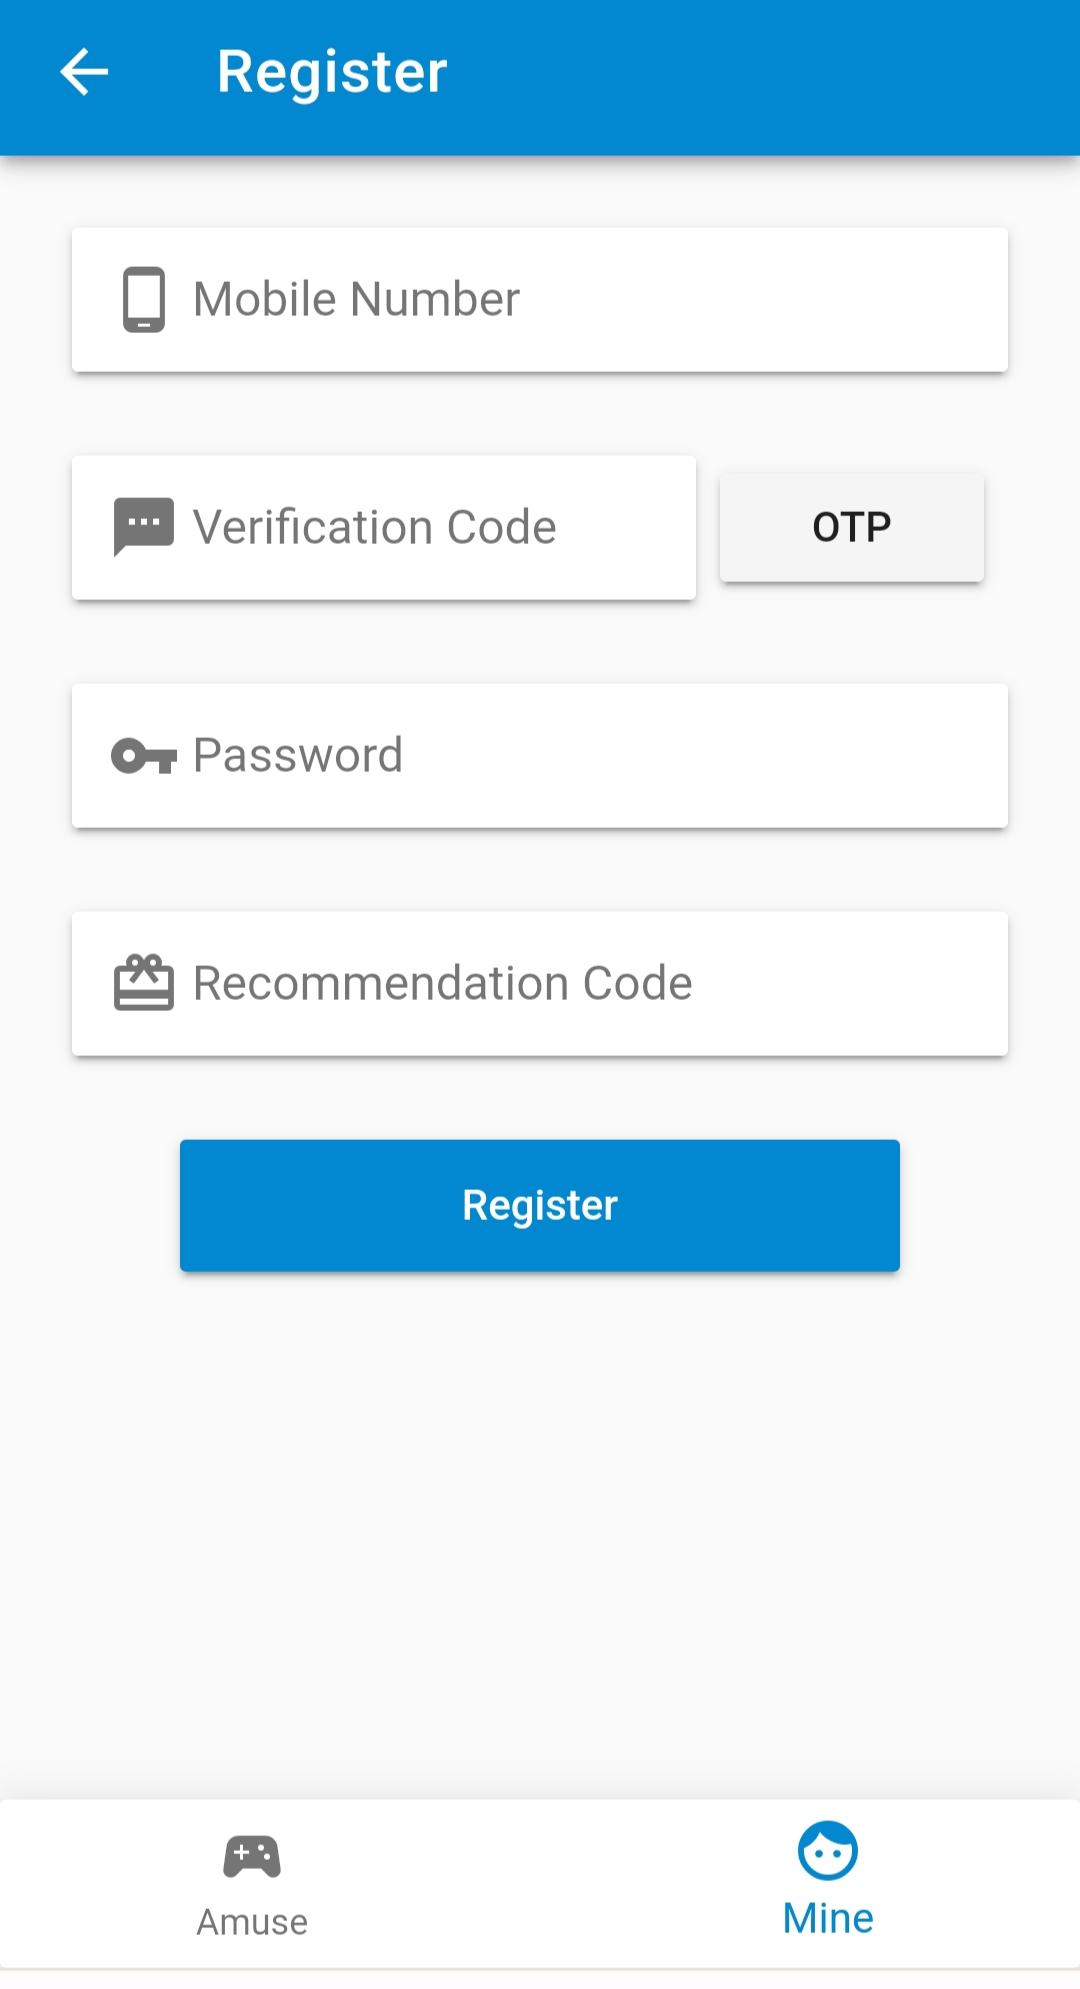Image resolution: width=1080 pixels, height=1989 pixels.
Task: Tap the gamepad icon in the bottom bar
Action: click(x=252, y=1857)
